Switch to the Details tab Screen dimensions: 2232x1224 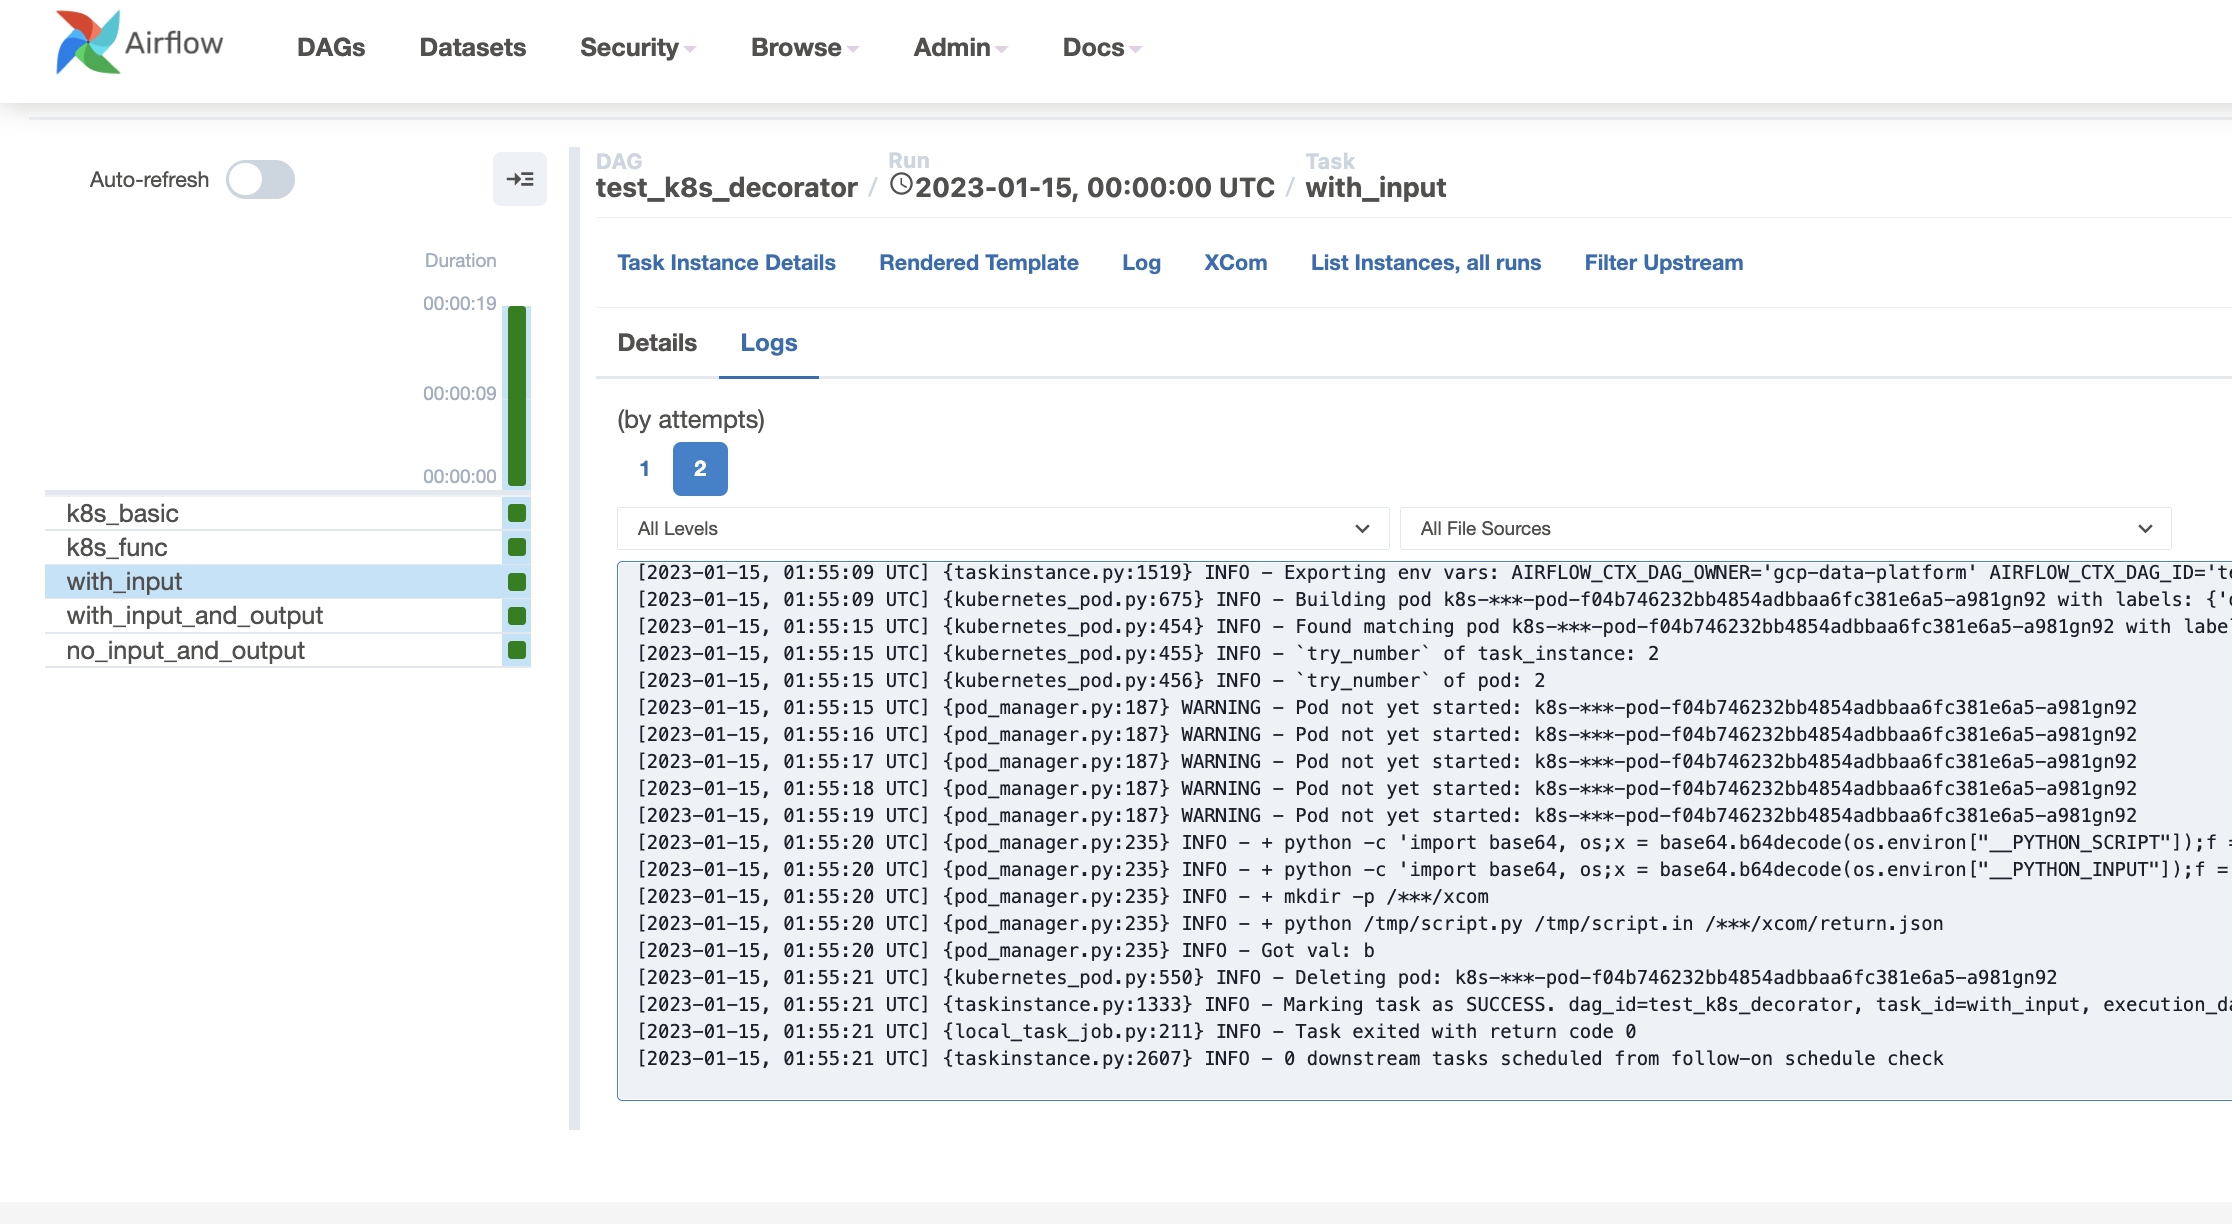(657, 343)
